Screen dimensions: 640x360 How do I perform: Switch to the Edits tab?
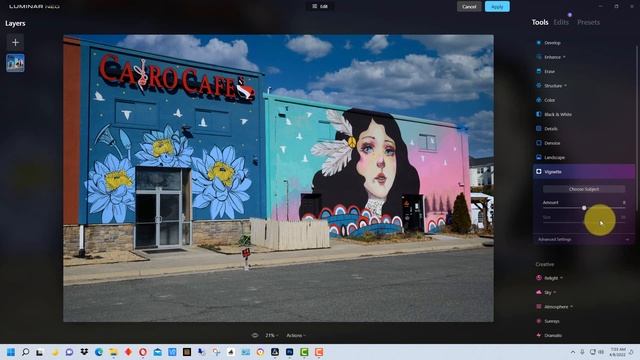[561, 22]
